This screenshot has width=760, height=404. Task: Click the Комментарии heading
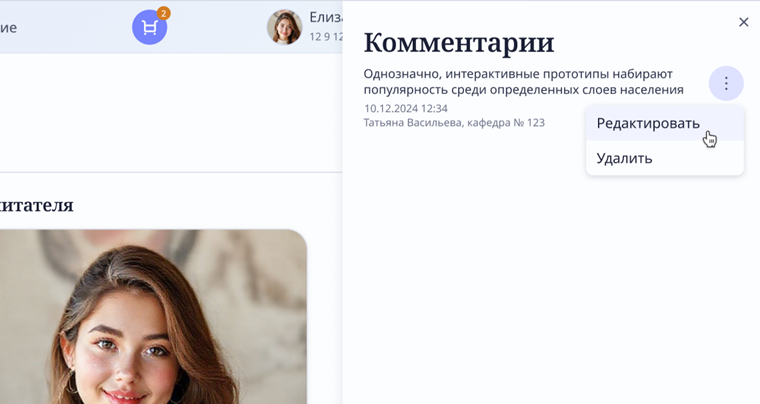point(459,43)
